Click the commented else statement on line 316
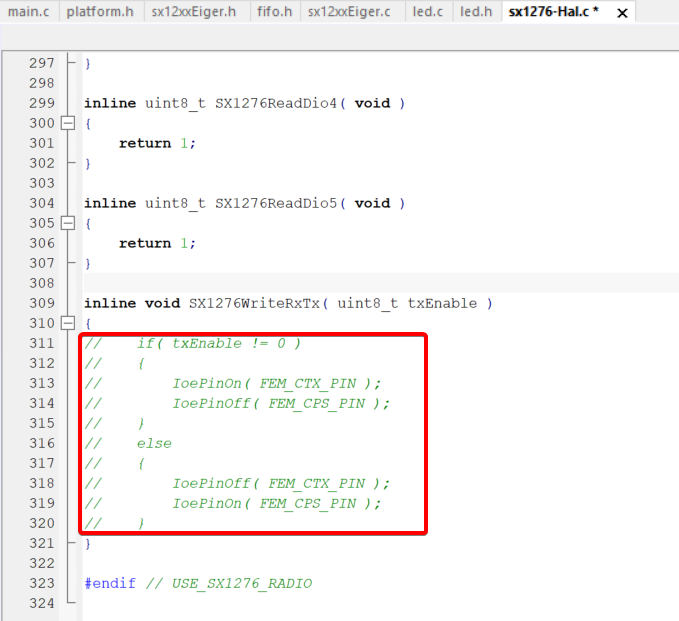 pyautogui.click(x=154, y=443)
